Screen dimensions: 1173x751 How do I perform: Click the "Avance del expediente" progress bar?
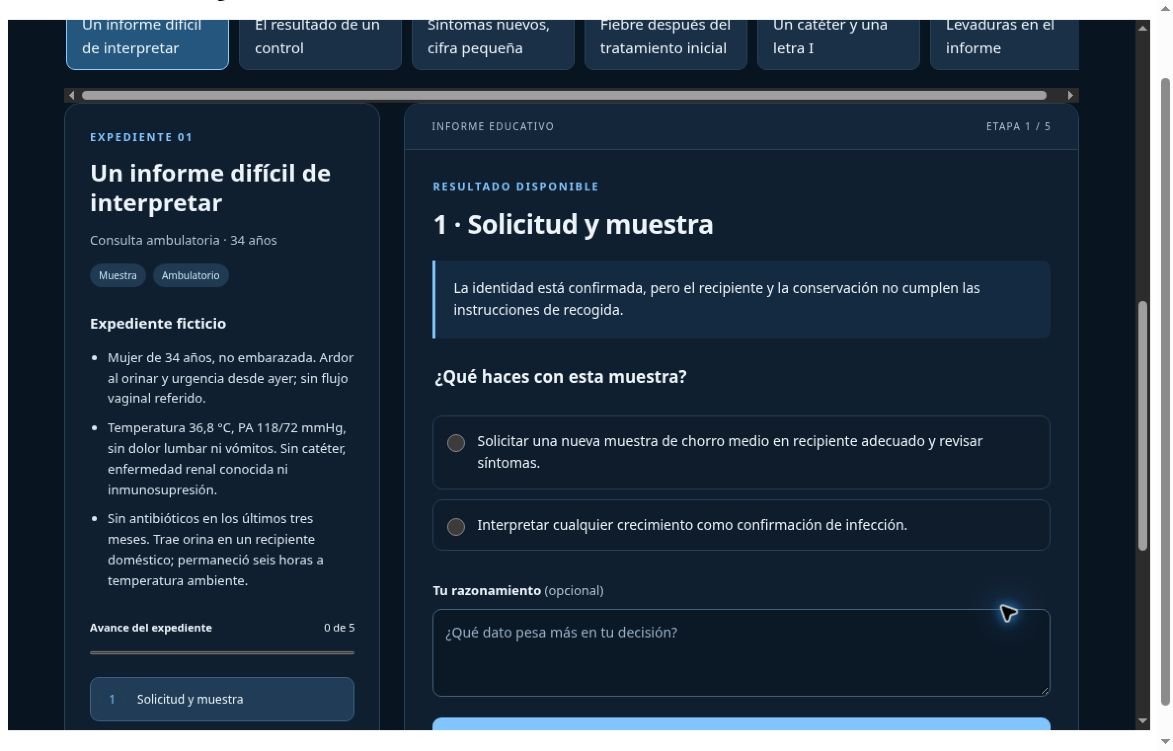(222, 652)
